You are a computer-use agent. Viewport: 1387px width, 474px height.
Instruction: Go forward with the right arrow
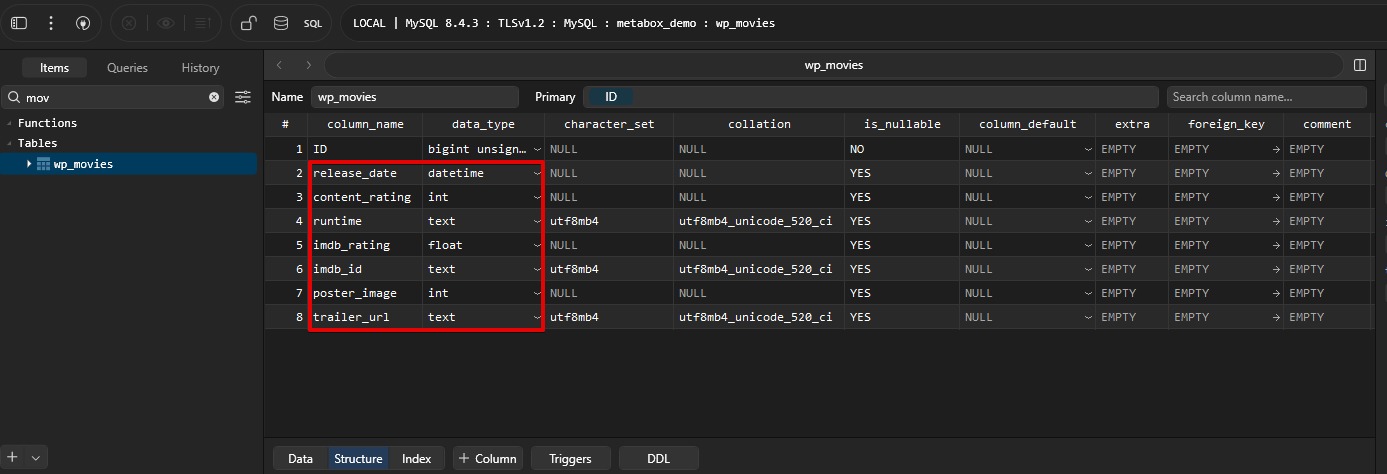(x=309, y=65)
